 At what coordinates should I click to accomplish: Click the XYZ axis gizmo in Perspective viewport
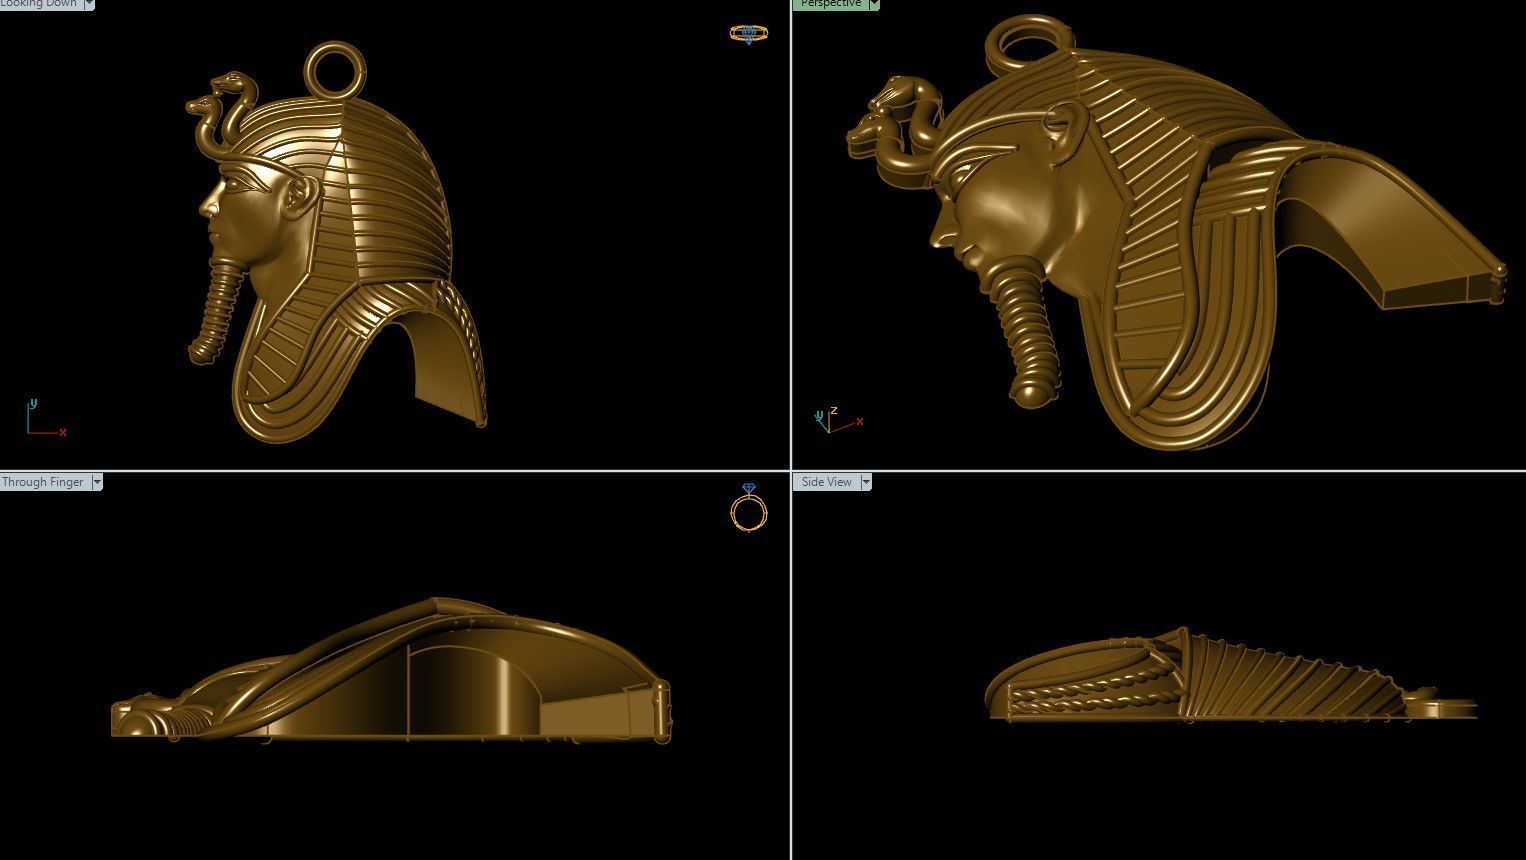point(838,419)
